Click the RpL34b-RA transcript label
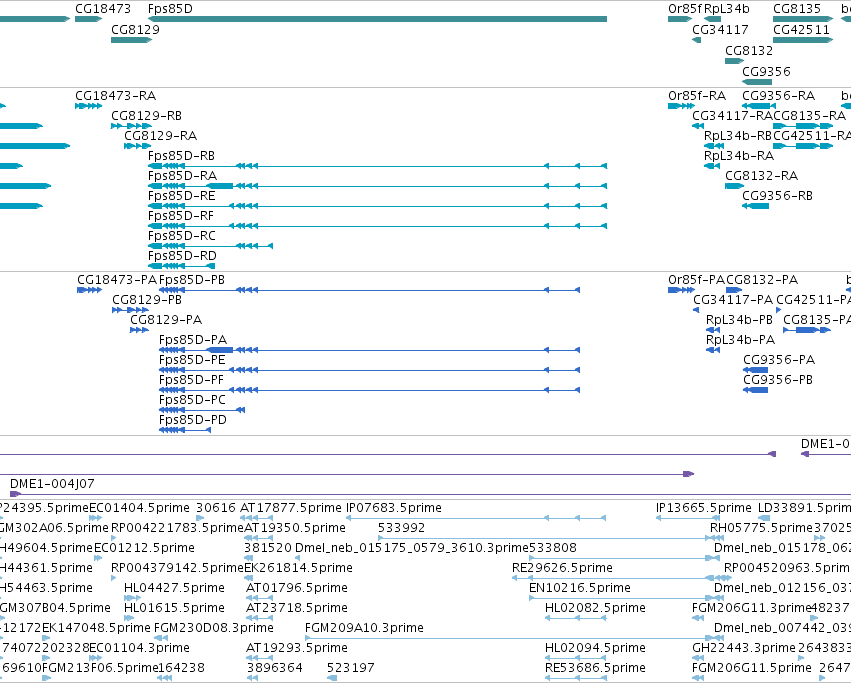851x683 pixels. point(739,156)
